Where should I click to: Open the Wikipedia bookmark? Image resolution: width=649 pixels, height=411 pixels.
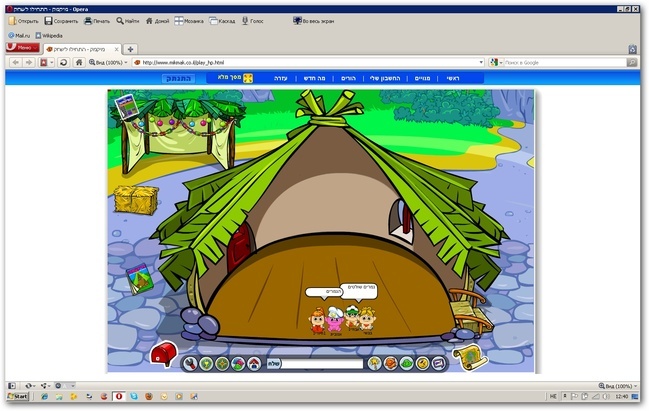click(49, 36)
